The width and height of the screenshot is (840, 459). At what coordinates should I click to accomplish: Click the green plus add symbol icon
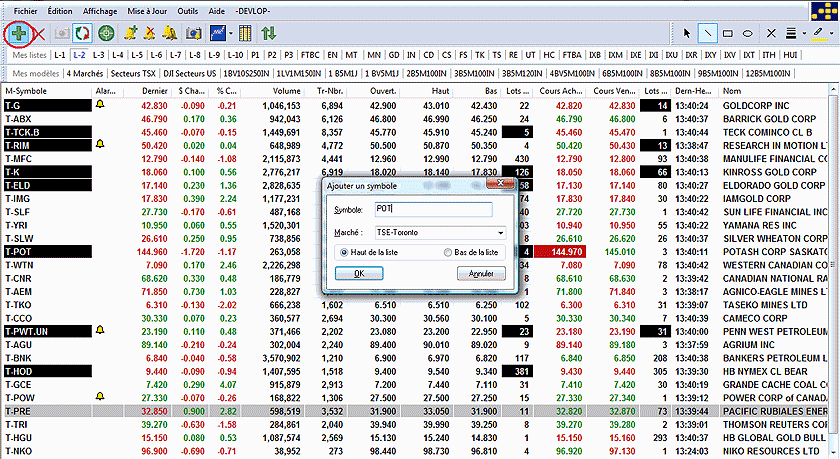click(x=19, y=34)
